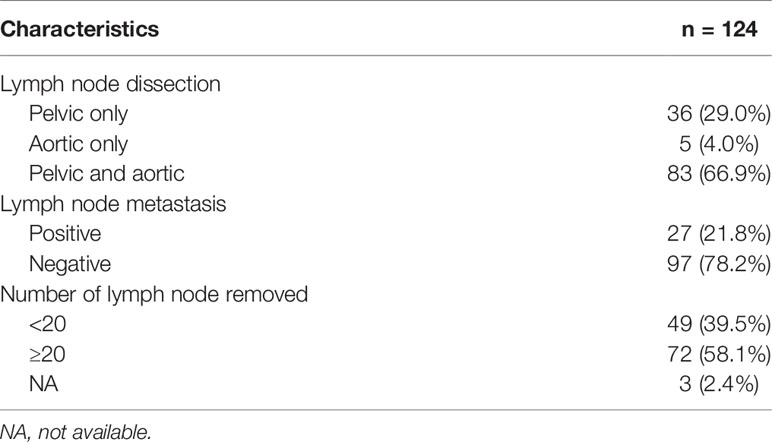Click the 27 (21.8%) value
The height and width of the screenshot is (442, 772).
pos(719,233)
